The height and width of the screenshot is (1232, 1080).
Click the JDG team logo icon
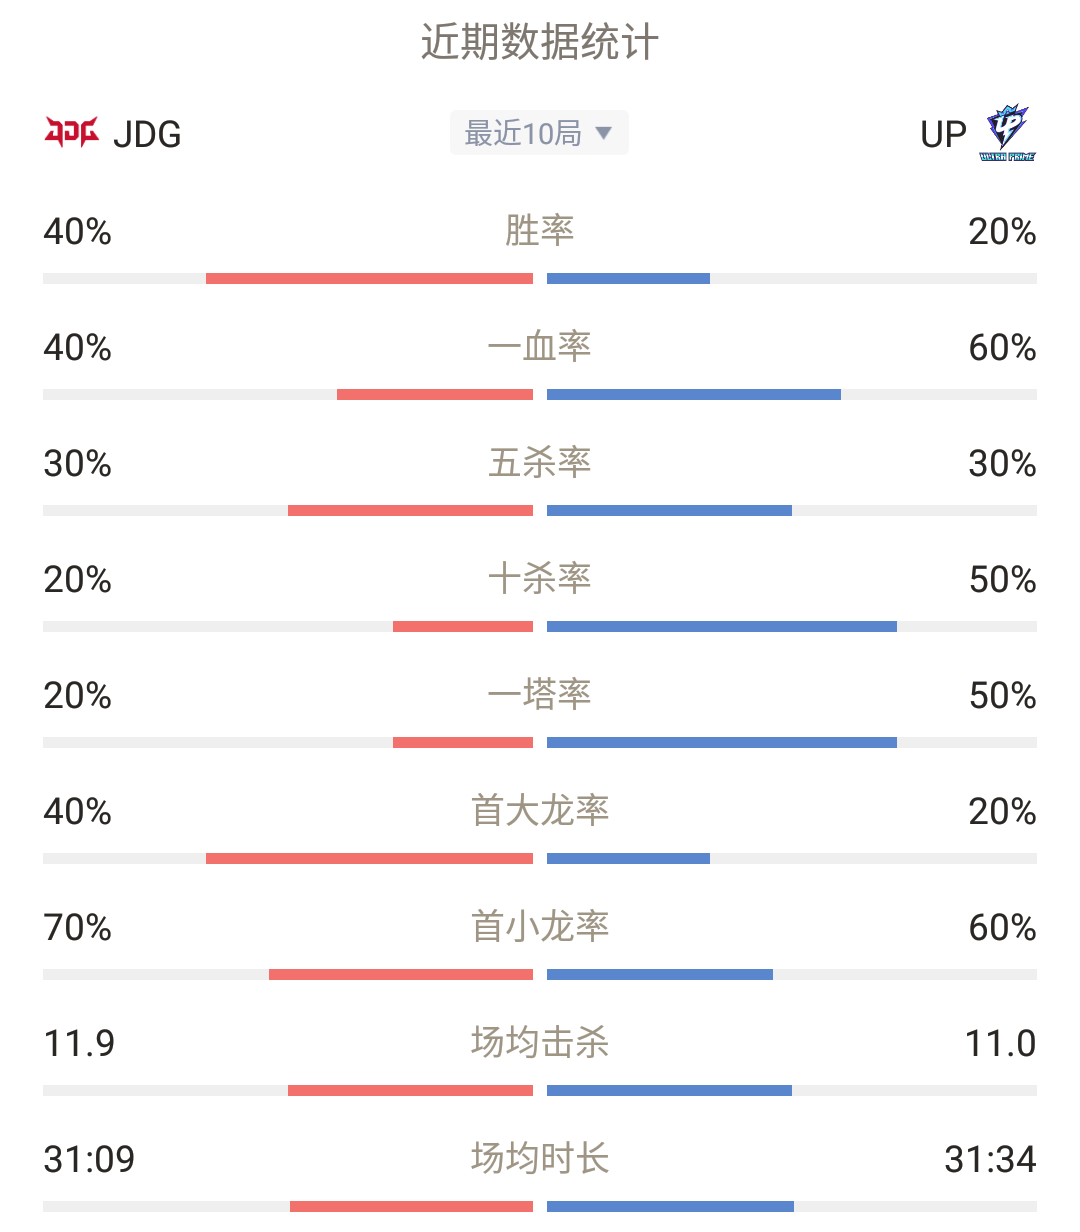point(71,132)
